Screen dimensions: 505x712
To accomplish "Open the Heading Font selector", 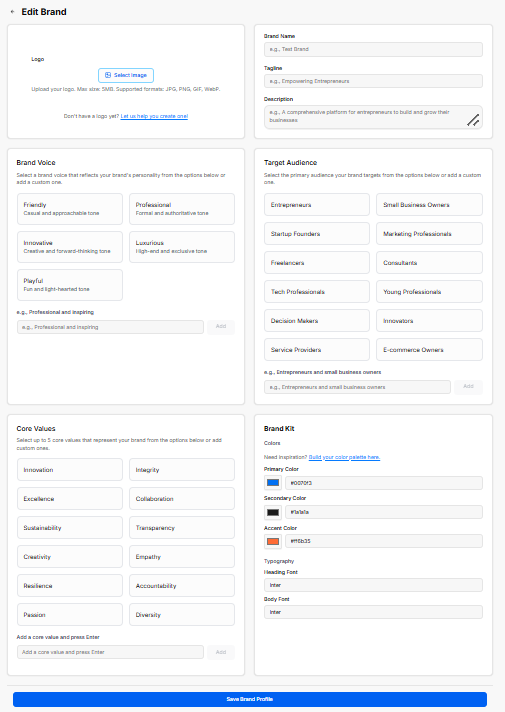I will pos(373,585).
